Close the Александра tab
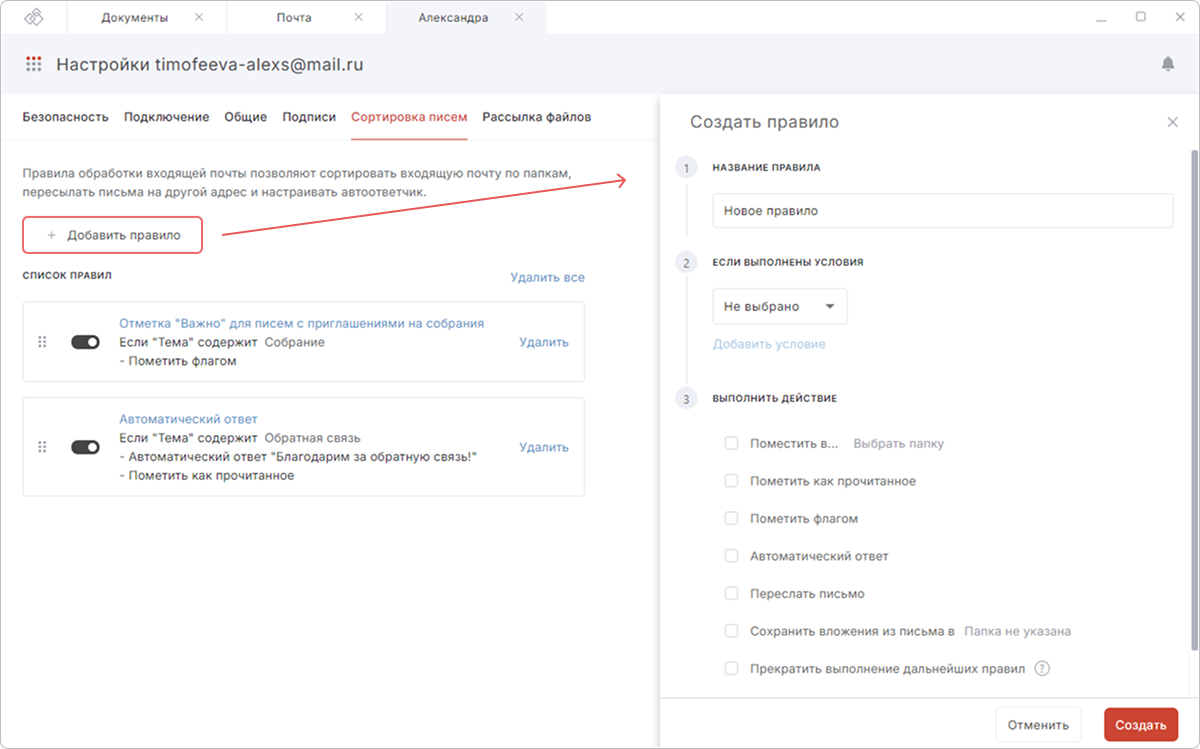The width and height of the screenshot is (1200, 749). point(518,18)
